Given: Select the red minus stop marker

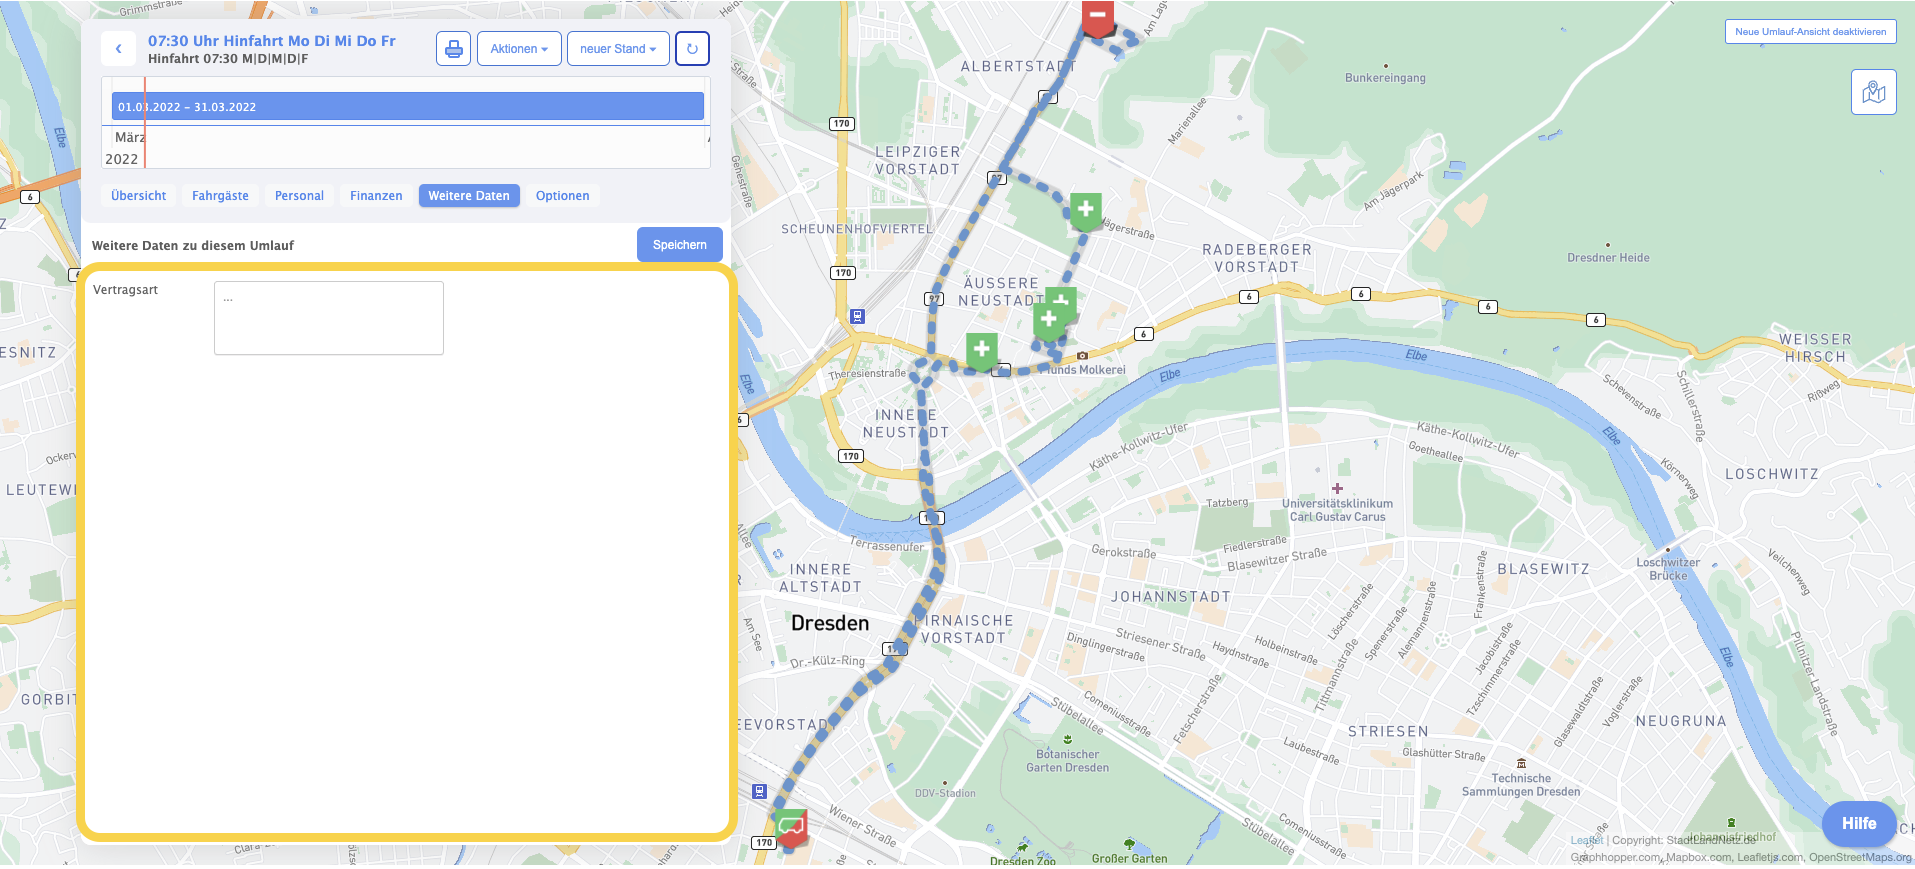Looking at the screenshot, I should (x=1097, y=16).
